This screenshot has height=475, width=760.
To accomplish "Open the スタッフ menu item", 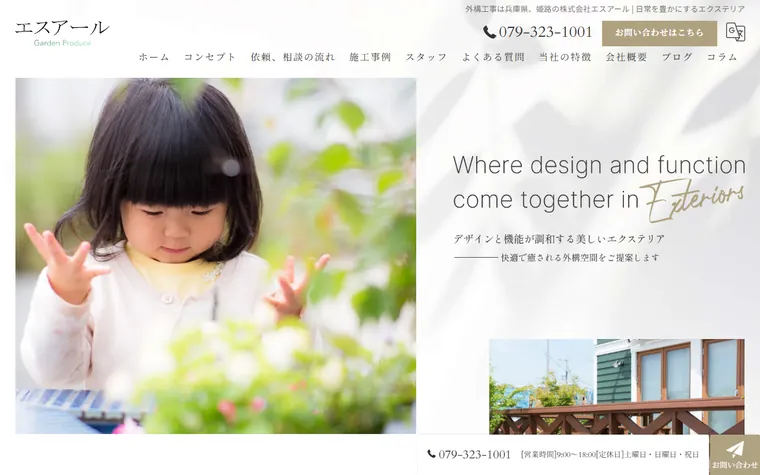I will click(x=426, y=57).
